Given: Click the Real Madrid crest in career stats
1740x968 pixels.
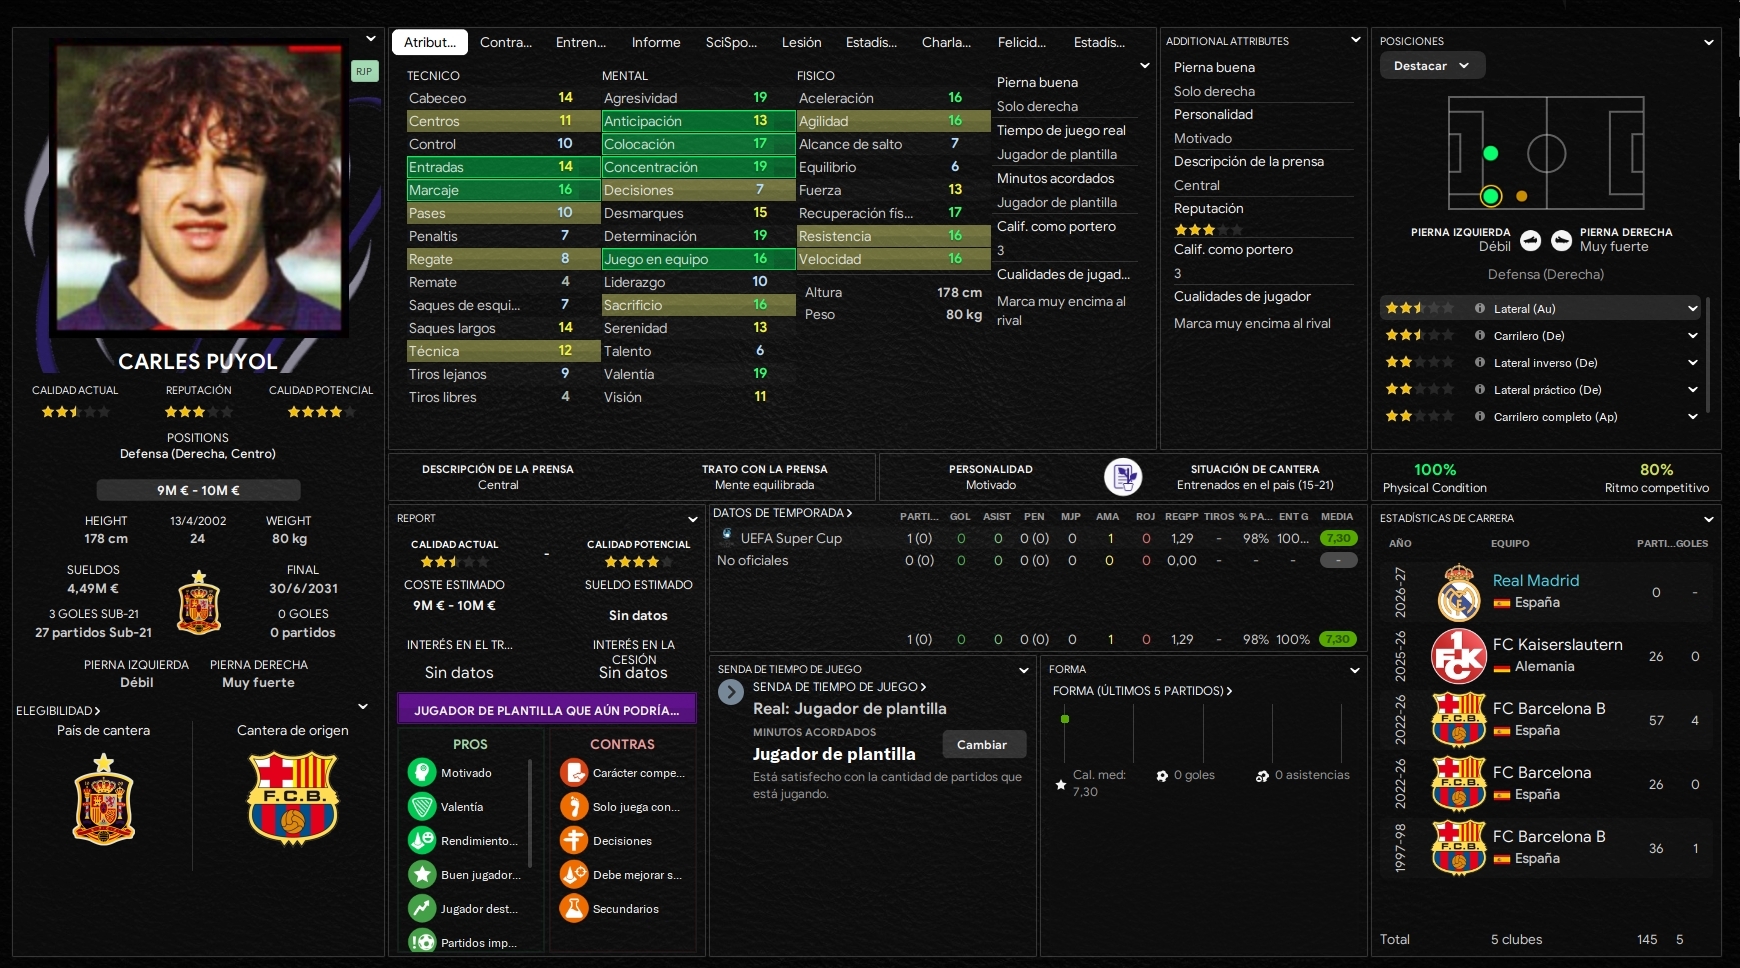Looking at the screenshot, I should click(x=1459, y=592).
